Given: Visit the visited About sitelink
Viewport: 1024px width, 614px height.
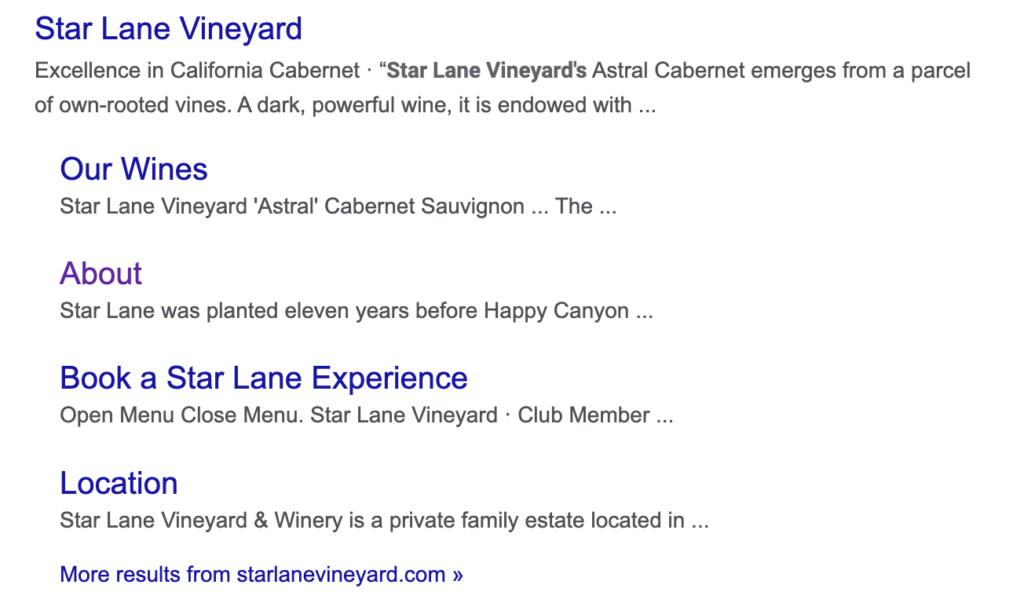Looking at the screenshot, I should (x=101, y=274).
